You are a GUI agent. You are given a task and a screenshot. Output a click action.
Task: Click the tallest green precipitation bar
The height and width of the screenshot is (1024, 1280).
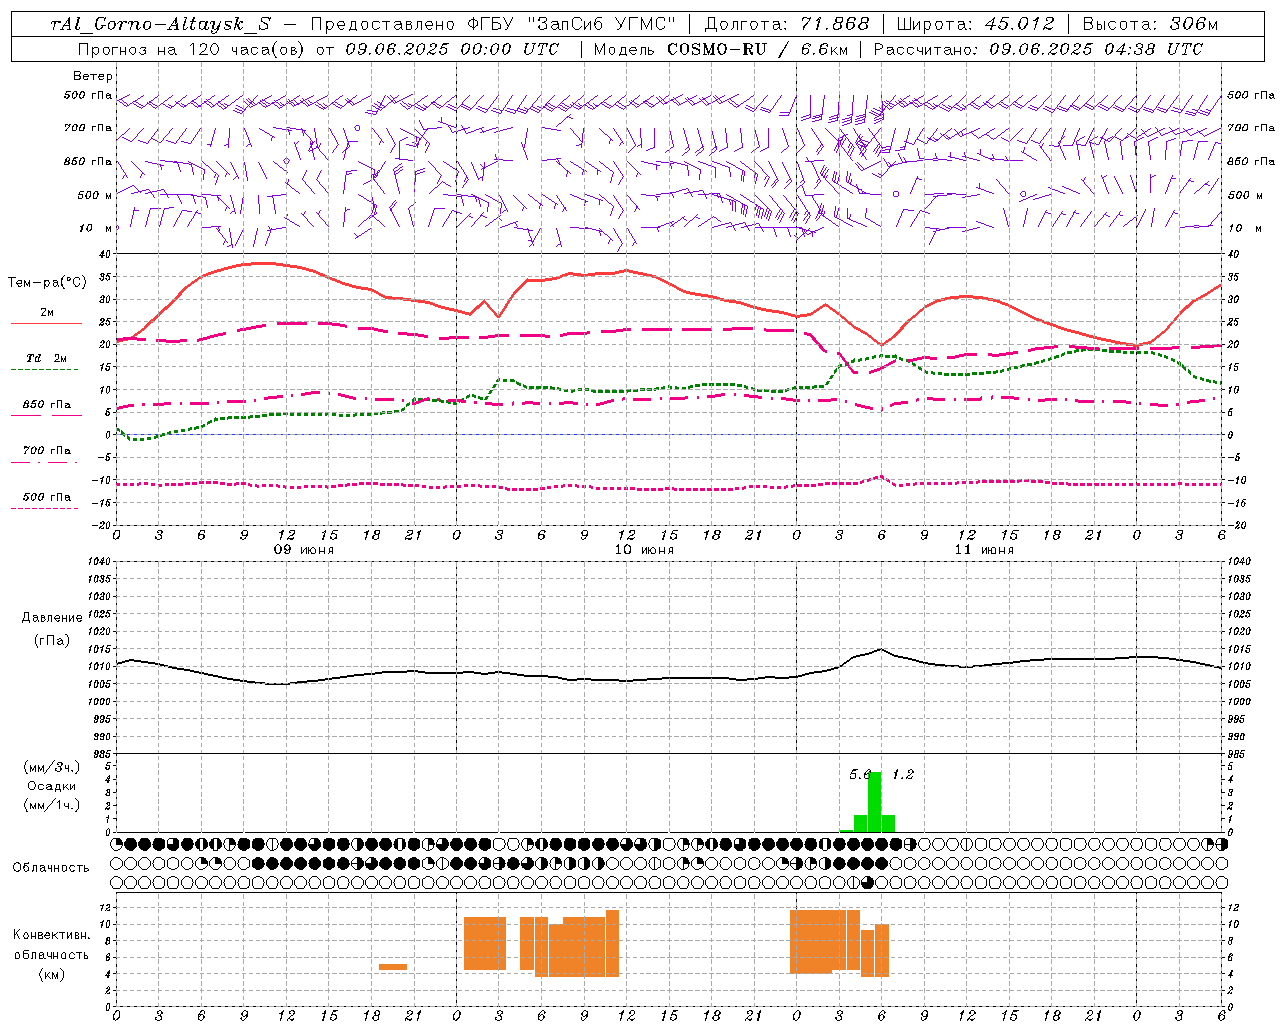pos(875,802)
